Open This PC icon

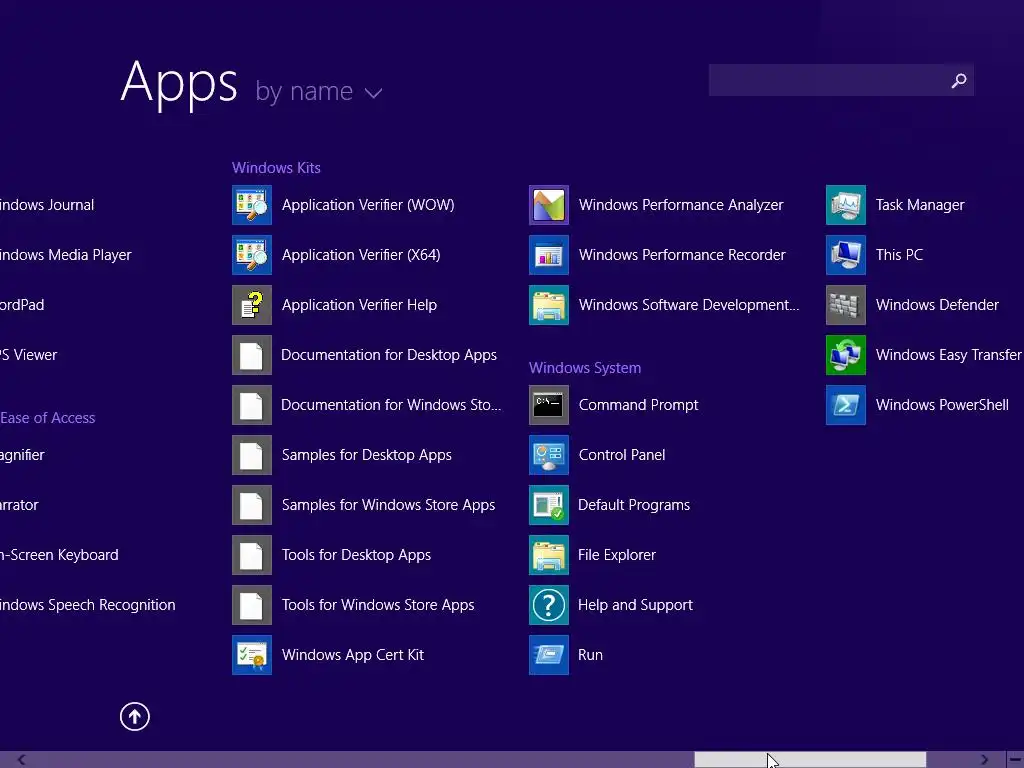(846, 255)
